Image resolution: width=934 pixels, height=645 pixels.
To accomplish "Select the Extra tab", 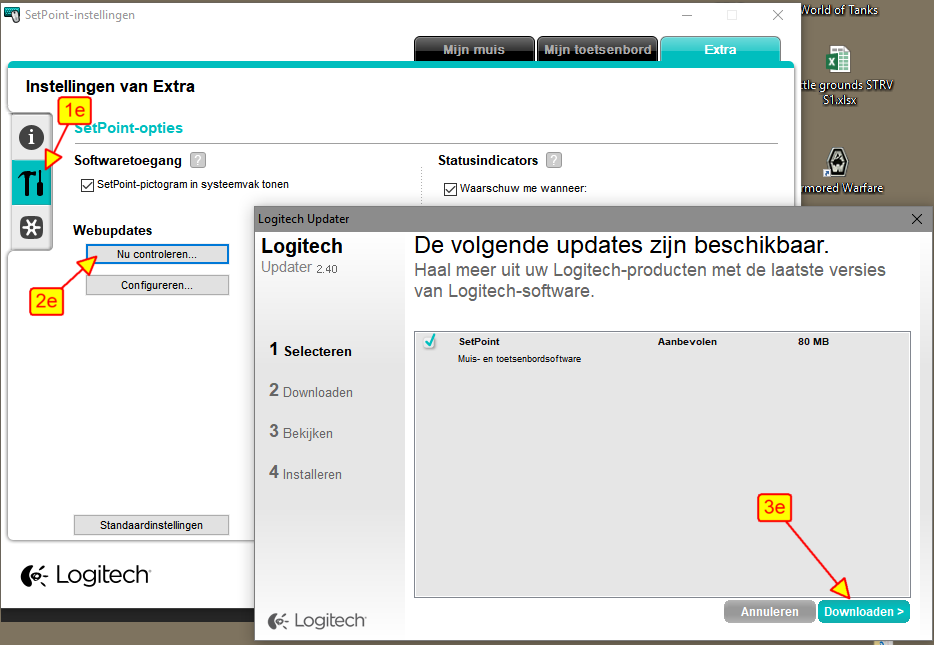I will [x=720, y=49].
